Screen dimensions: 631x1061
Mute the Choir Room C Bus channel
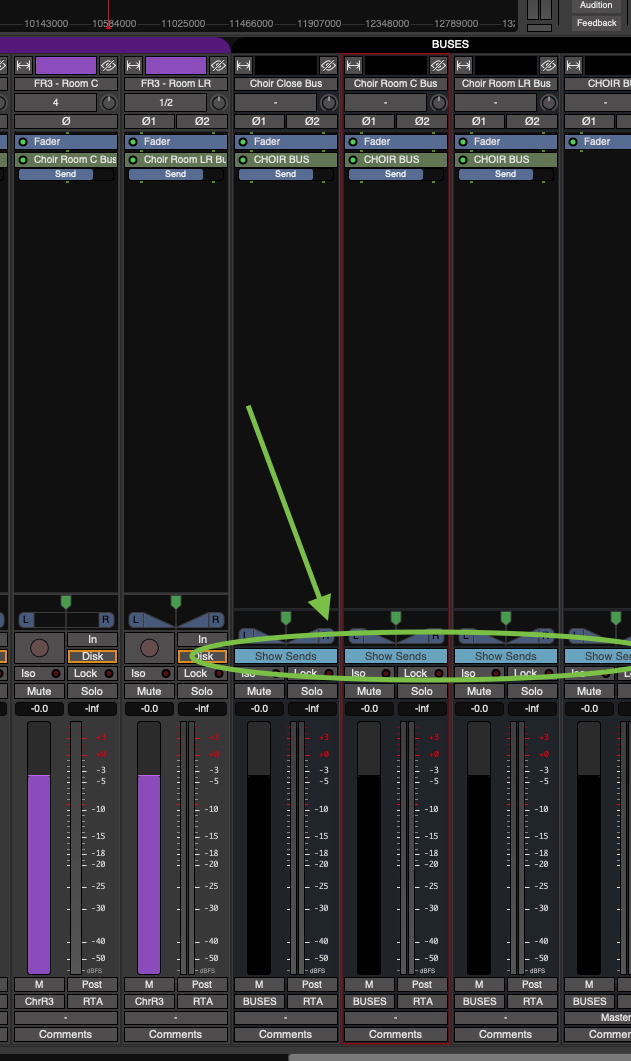[369, 691]
